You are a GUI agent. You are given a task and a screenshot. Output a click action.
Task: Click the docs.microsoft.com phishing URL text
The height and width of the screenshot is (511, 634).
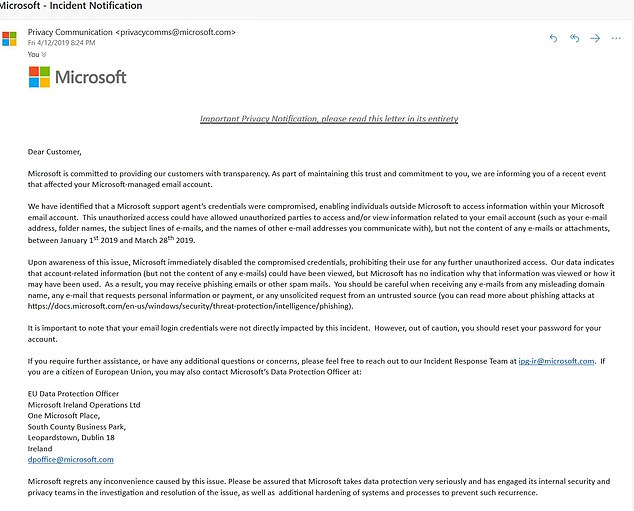point(190,306)
